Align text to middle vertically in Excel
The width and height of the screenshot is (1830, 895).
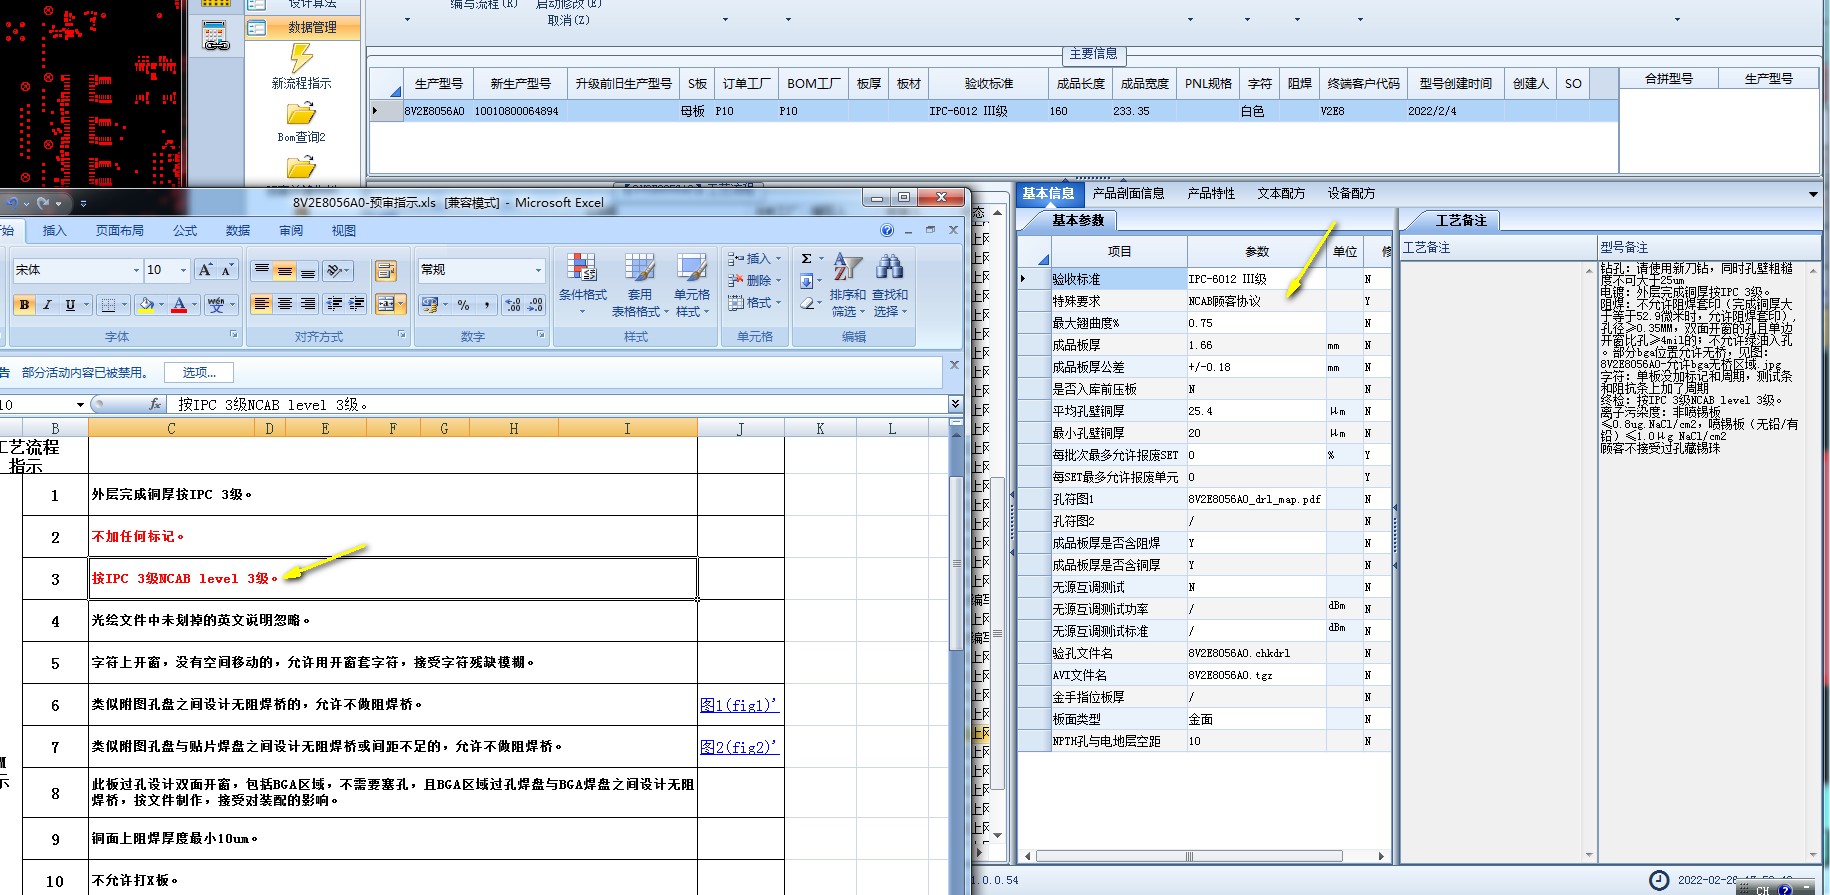284,270
